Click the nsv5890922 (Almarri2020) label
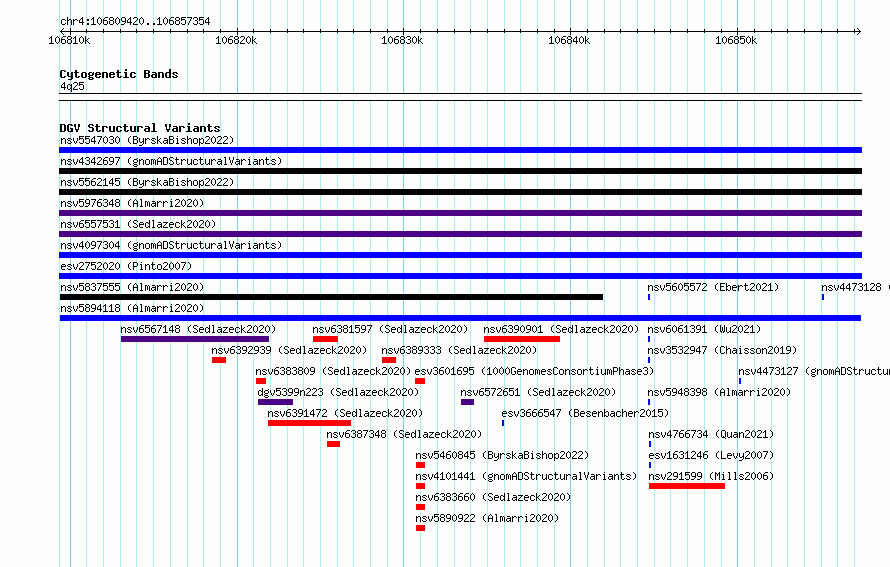This screenshot has width=890, height=567. (487, 518)
